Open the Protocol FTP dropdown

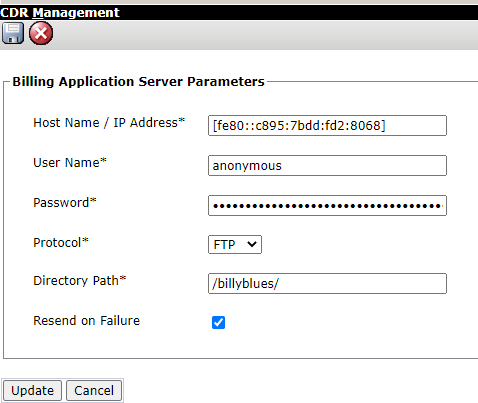pyautogui.click(x=235, y=245)
